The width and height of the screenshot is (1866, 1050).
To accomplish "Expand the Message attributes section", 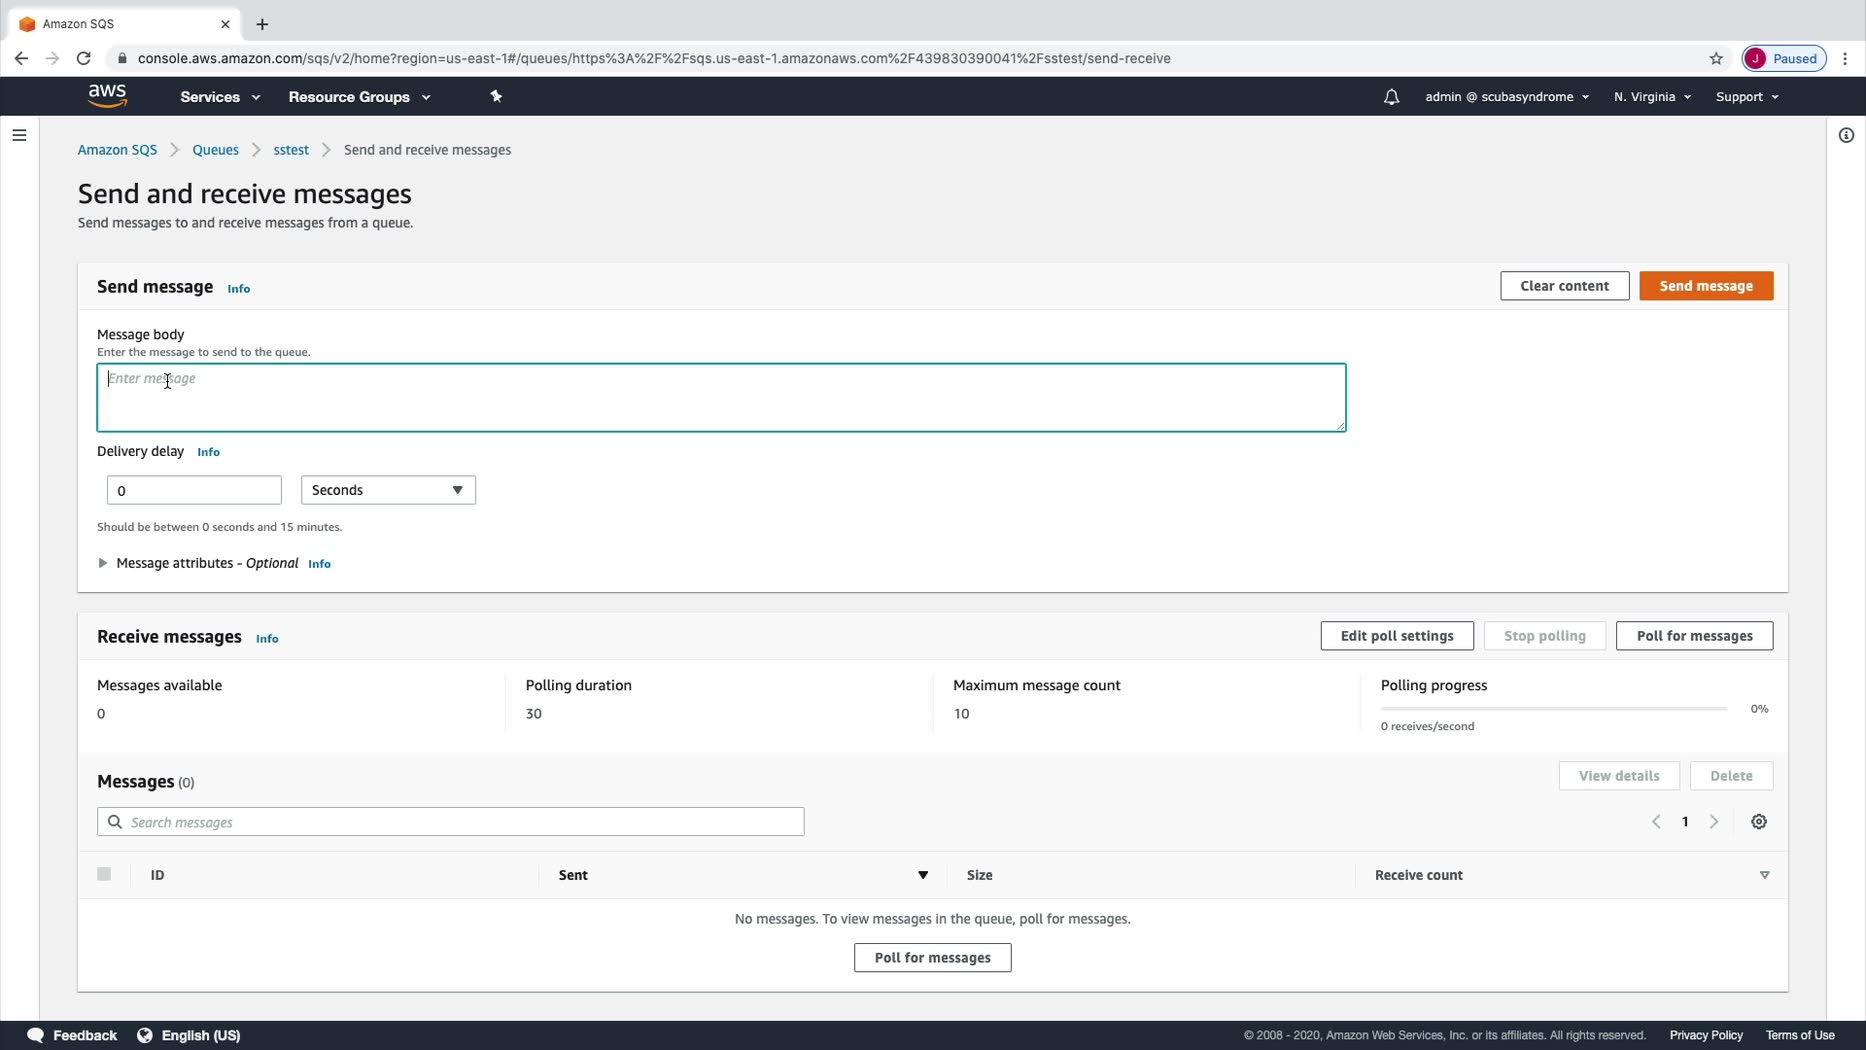I will (x=103, y=563).
